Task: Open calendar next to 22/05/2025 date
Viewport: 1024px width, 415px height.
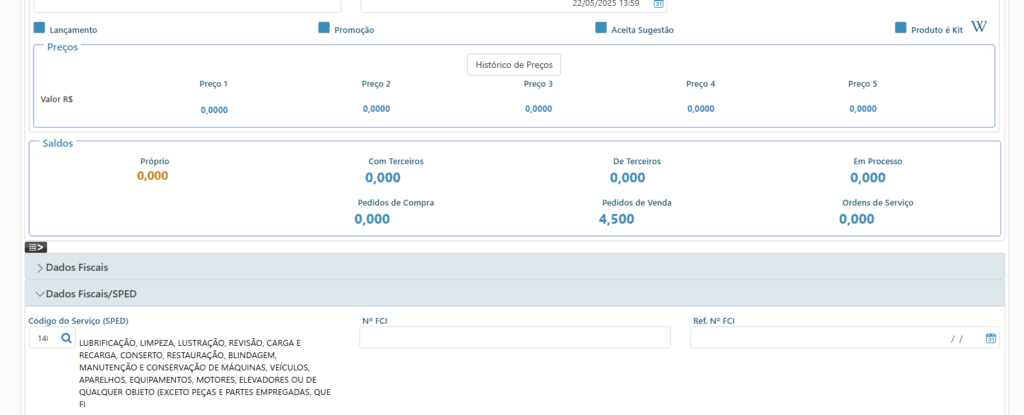Action: click(x=659, y=4)
